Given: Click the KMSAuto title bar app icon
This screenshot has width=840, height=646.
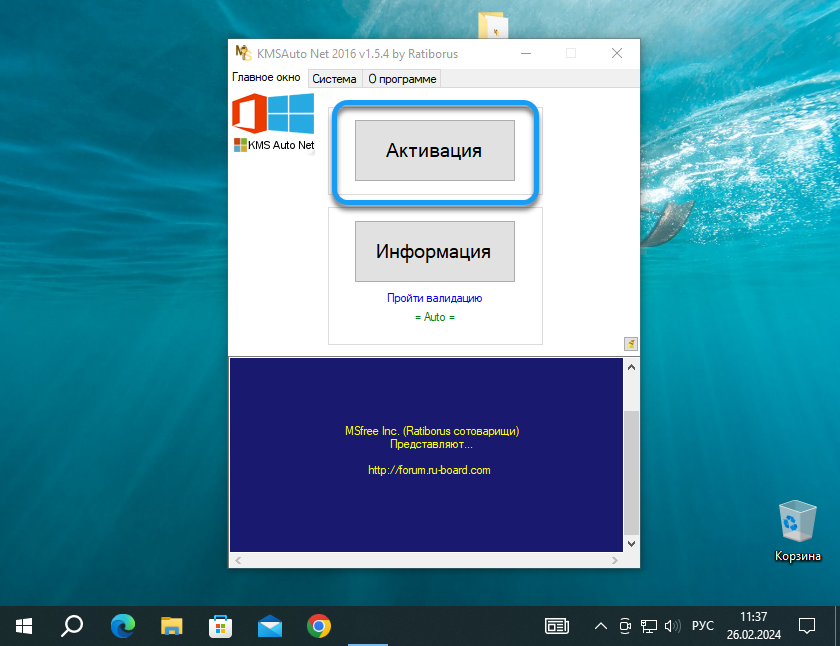Looking at the screenshot, I should click(243, 53).
